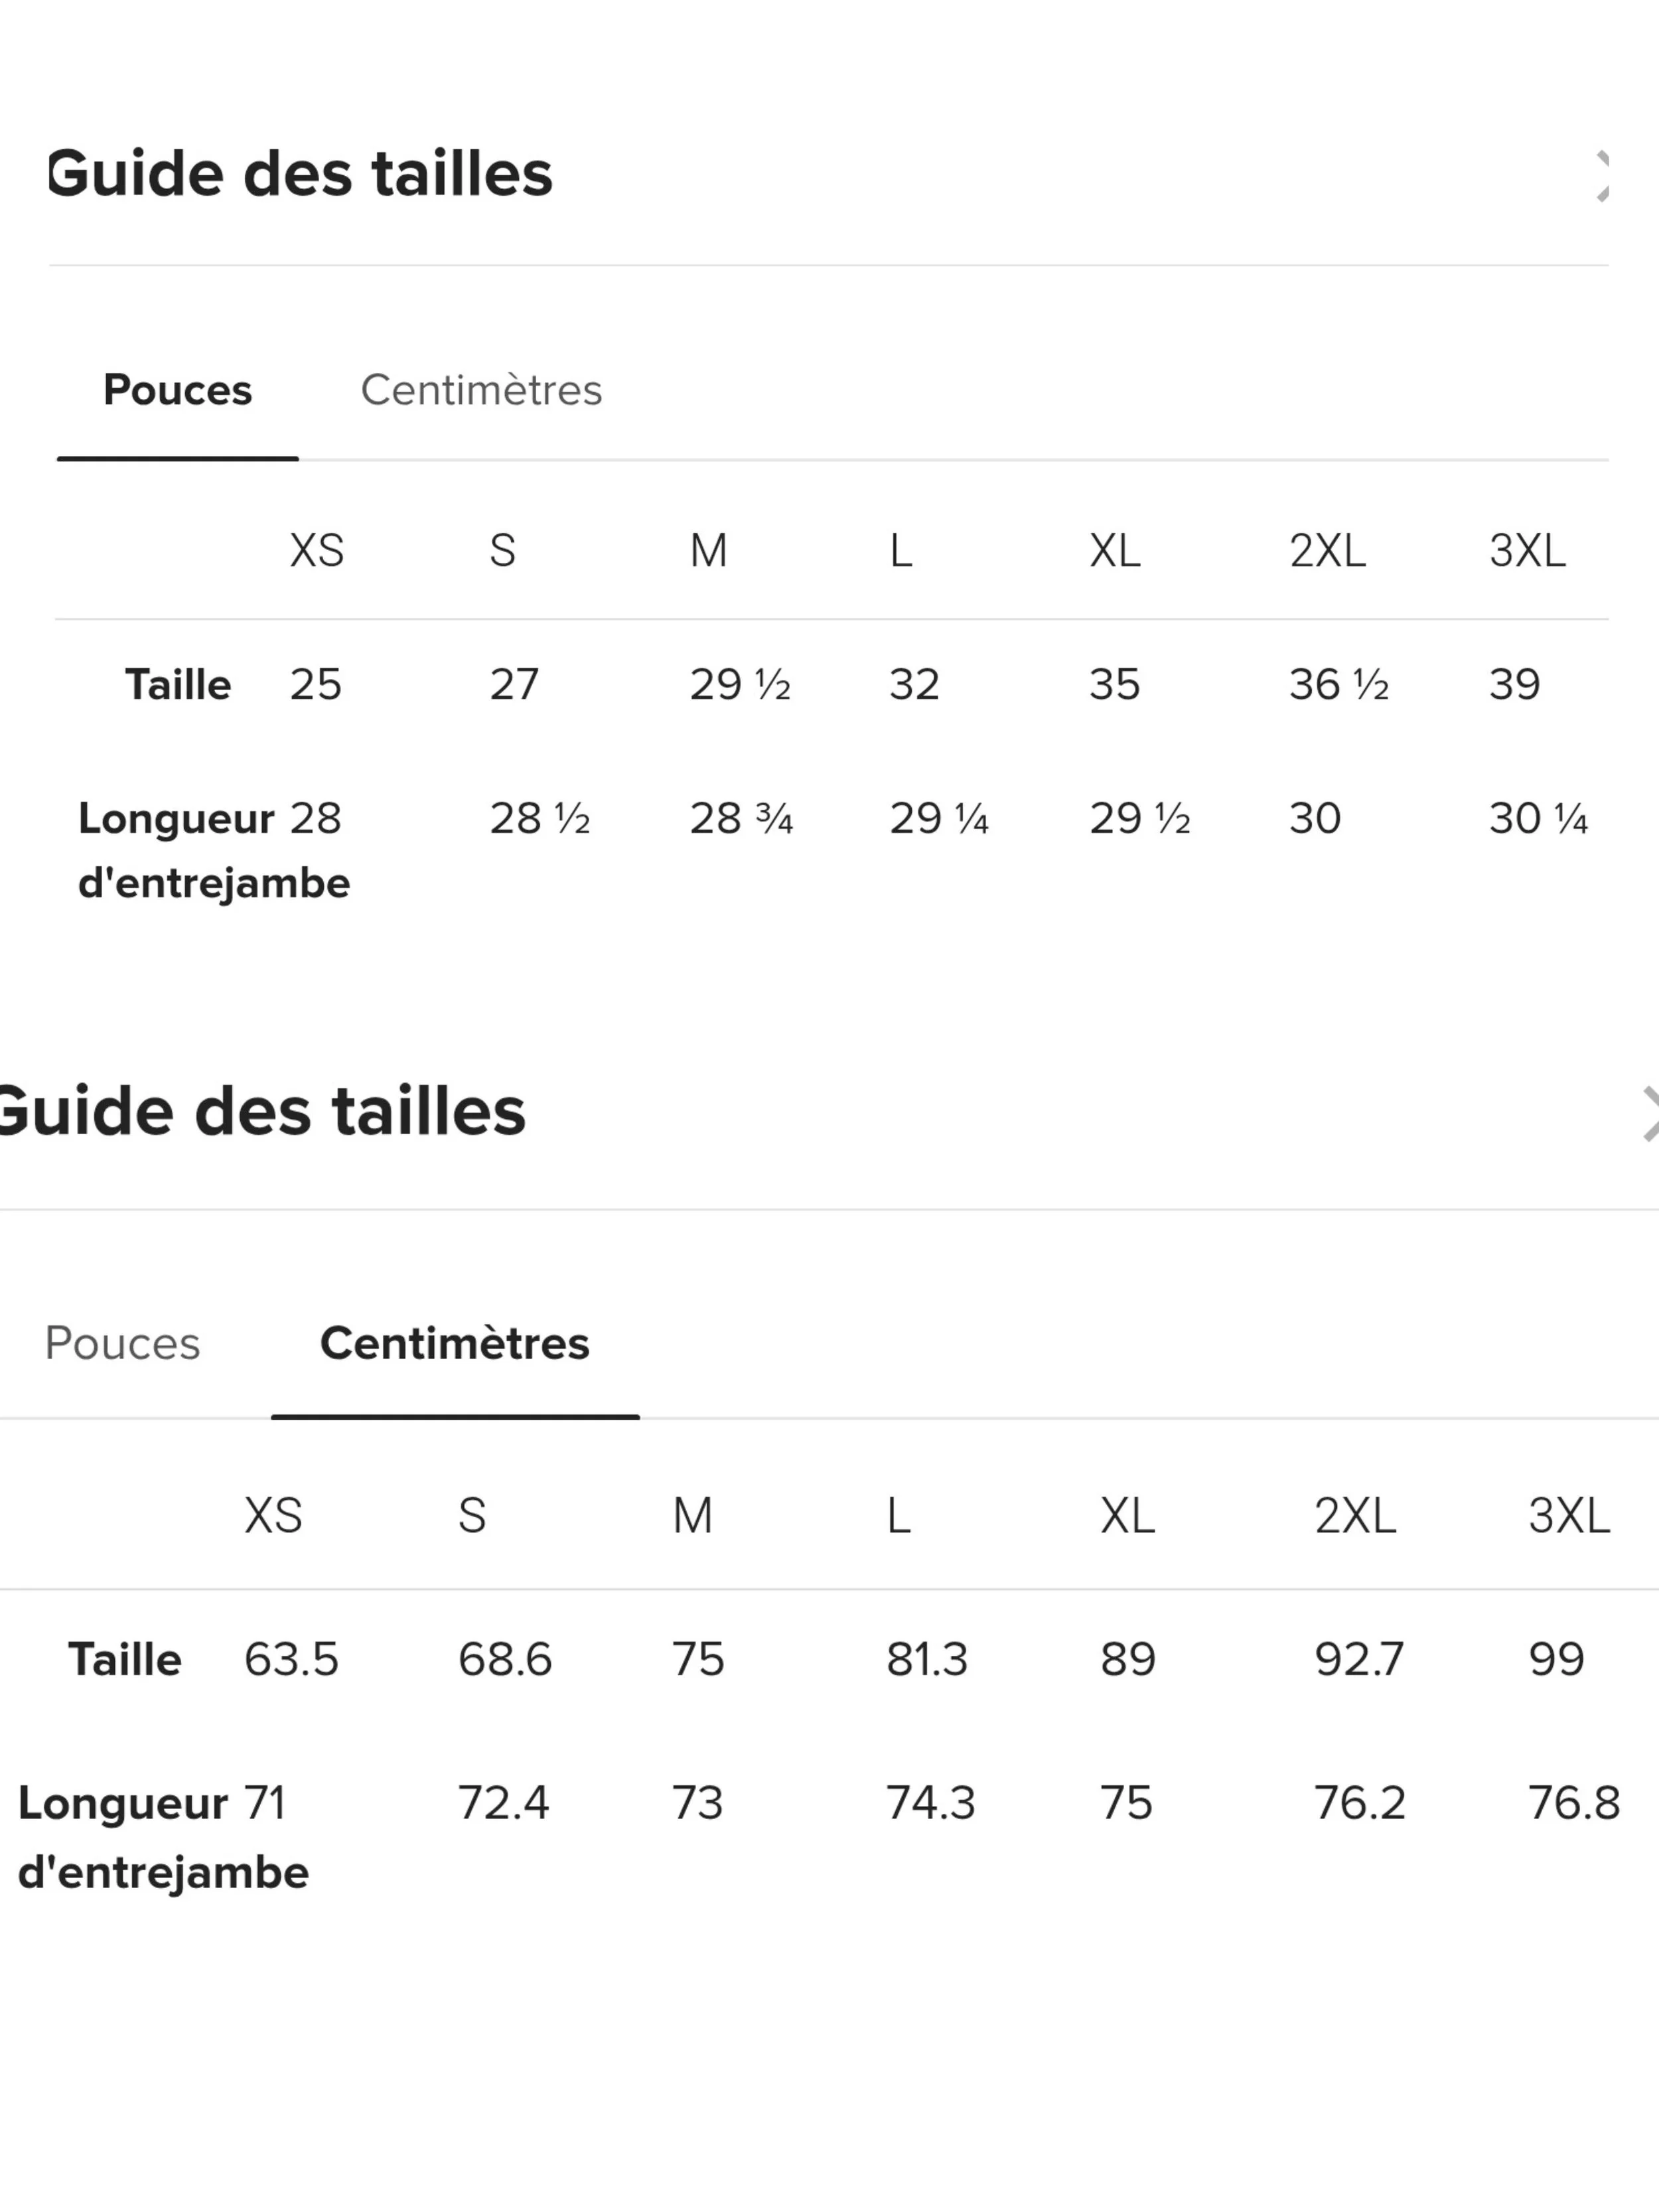Click the Taille row label in inches table
Image resolution: width=1659 pixels, height=2212 pixels.
point(178,685)
